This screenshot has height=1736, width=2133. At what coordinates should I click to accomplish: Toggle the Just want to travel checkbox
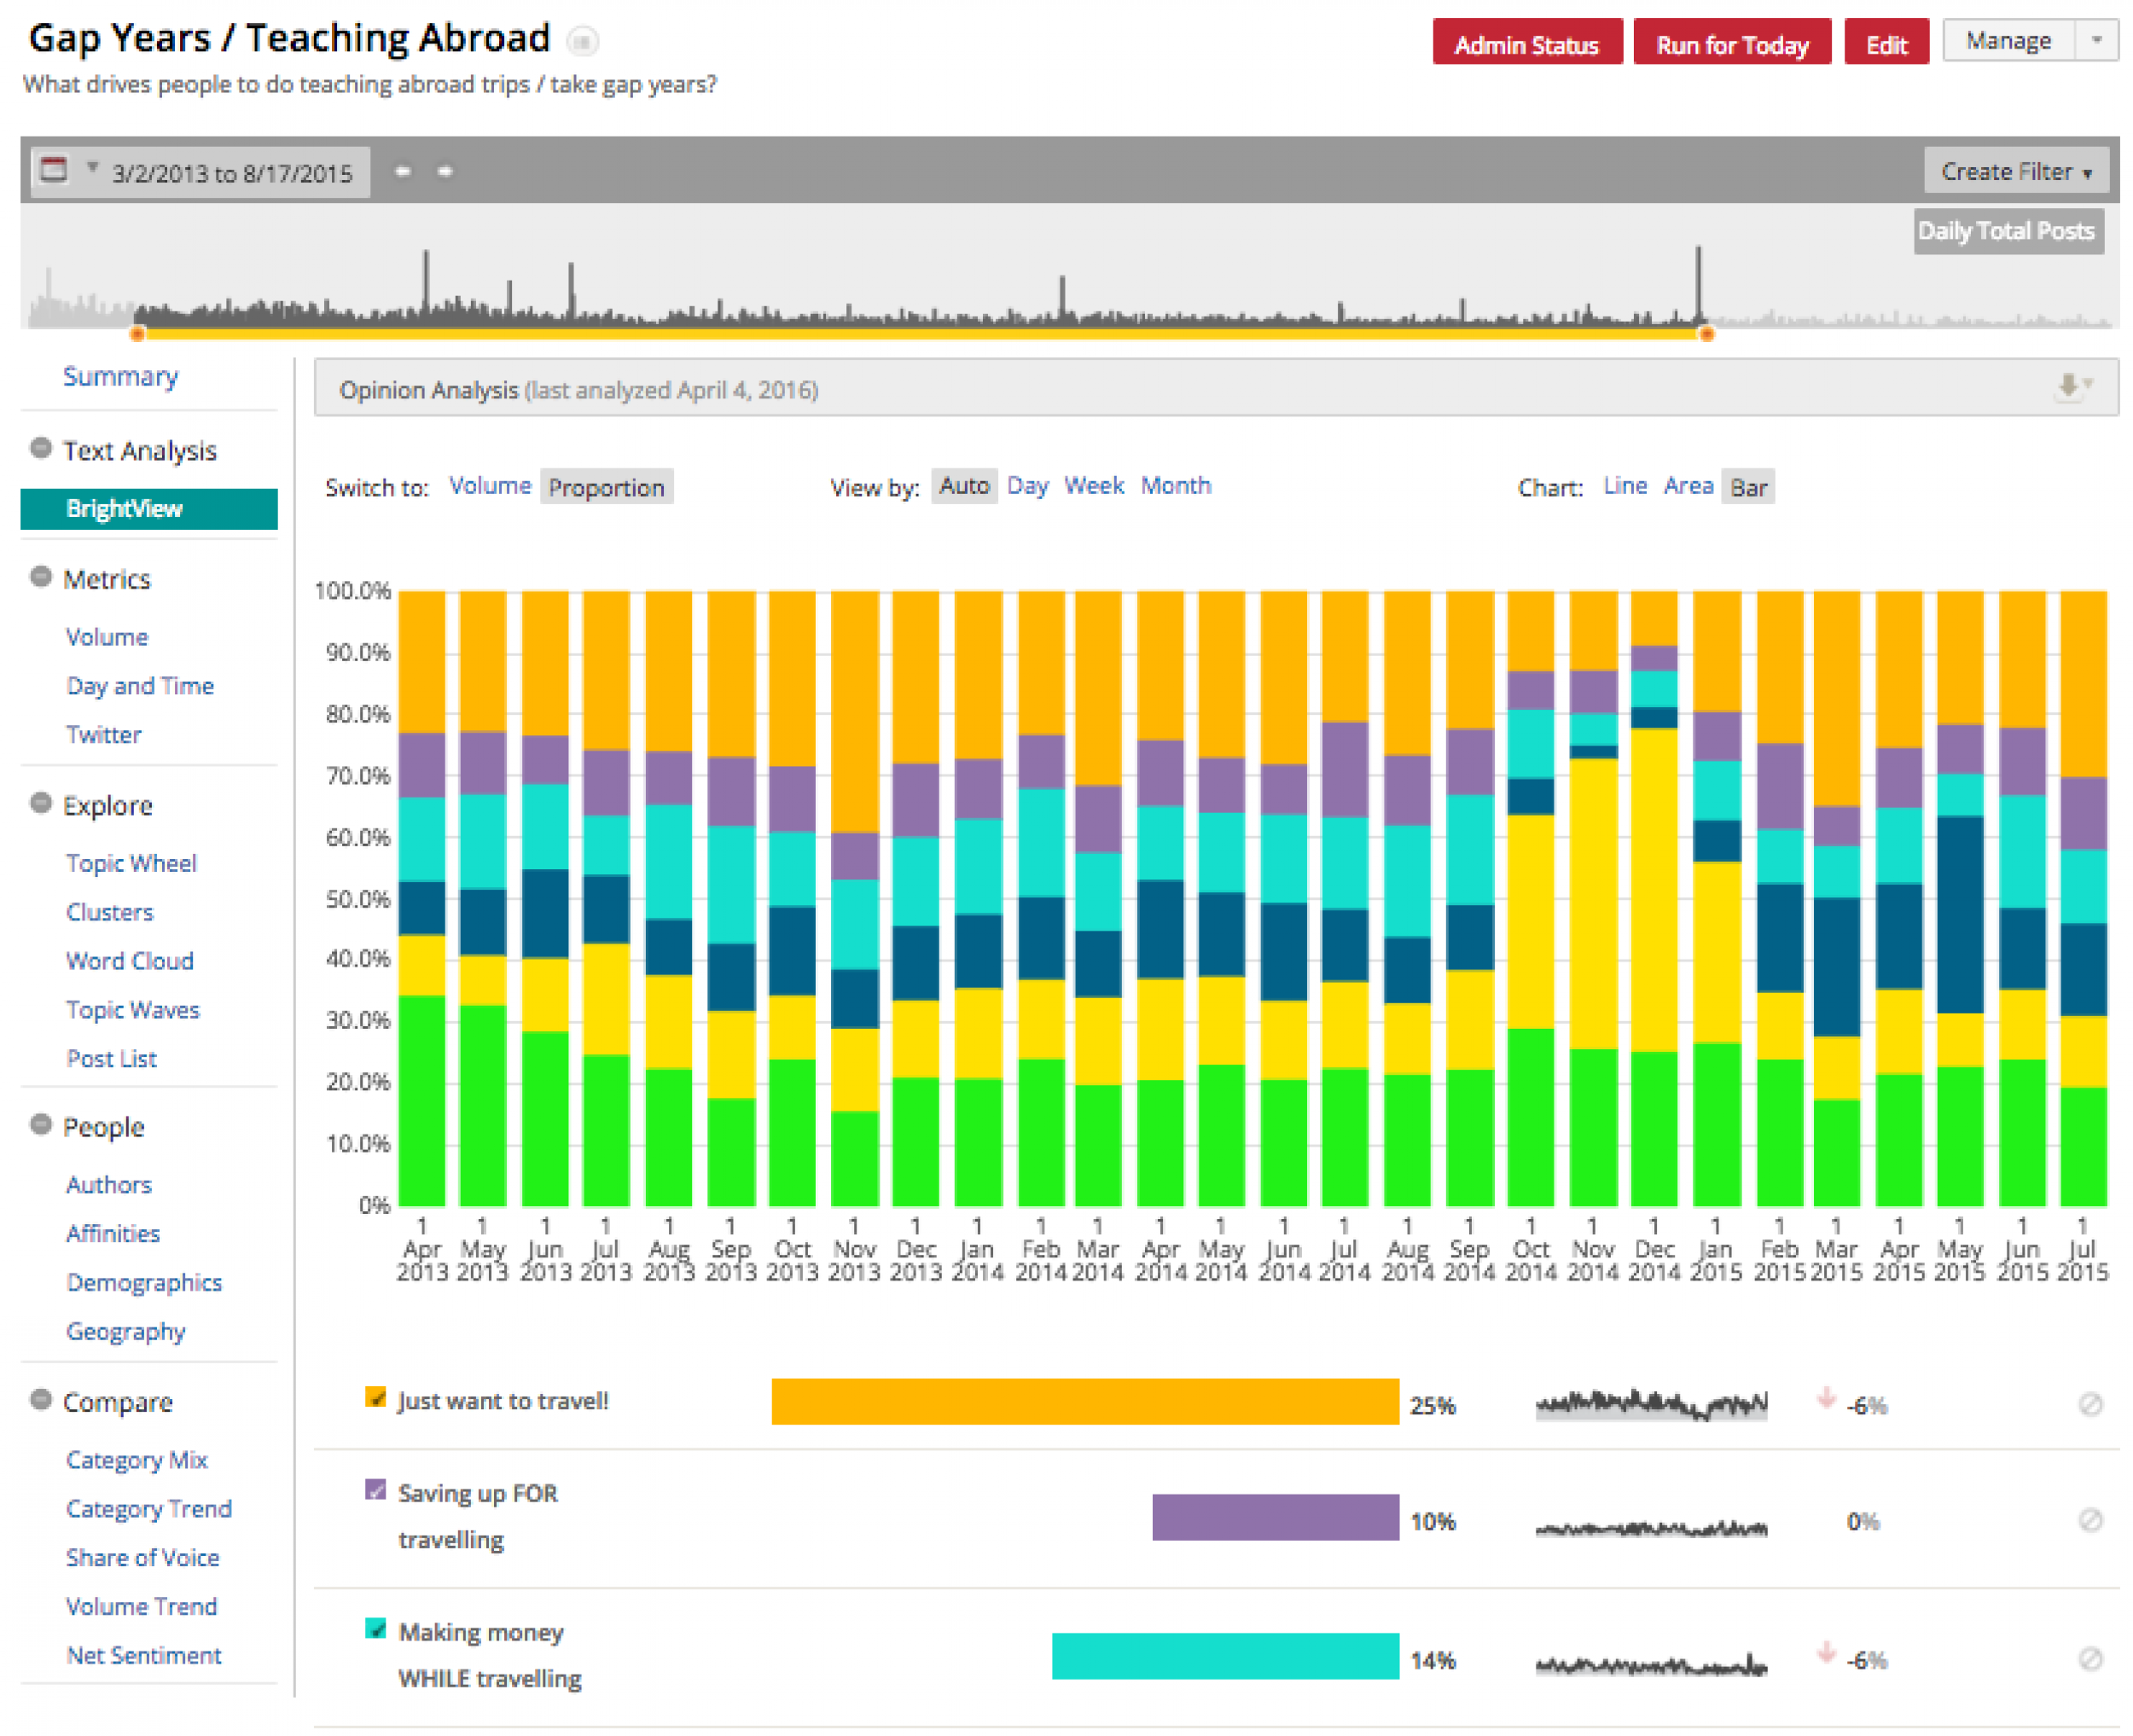[x=375, y=1397]
